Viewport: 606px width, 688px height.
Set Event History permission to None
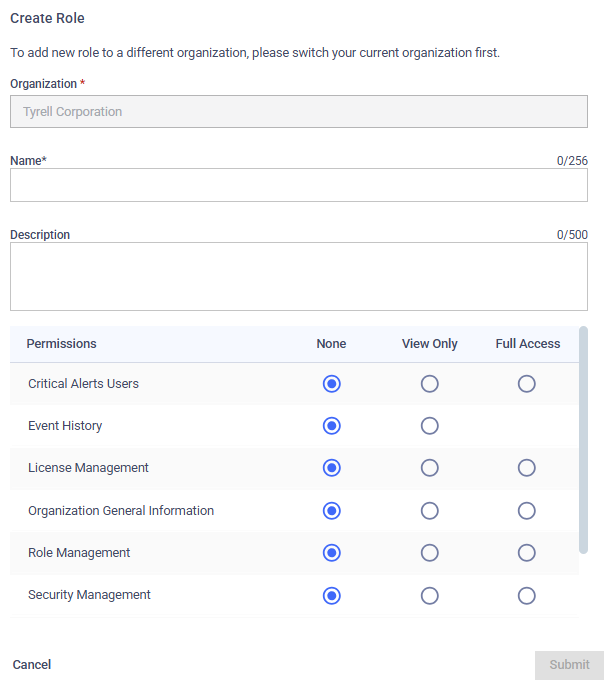click(331, 426)
